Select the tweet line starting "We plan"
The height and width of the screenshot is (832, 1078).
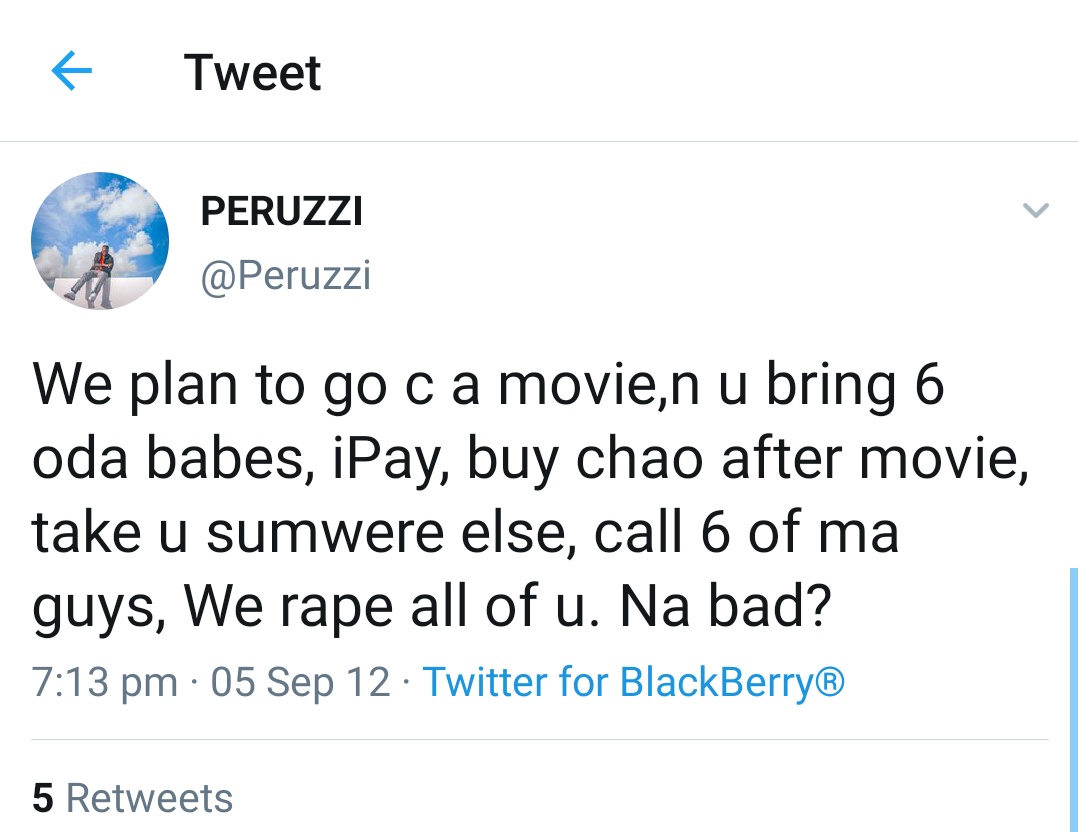click(487, 385)
